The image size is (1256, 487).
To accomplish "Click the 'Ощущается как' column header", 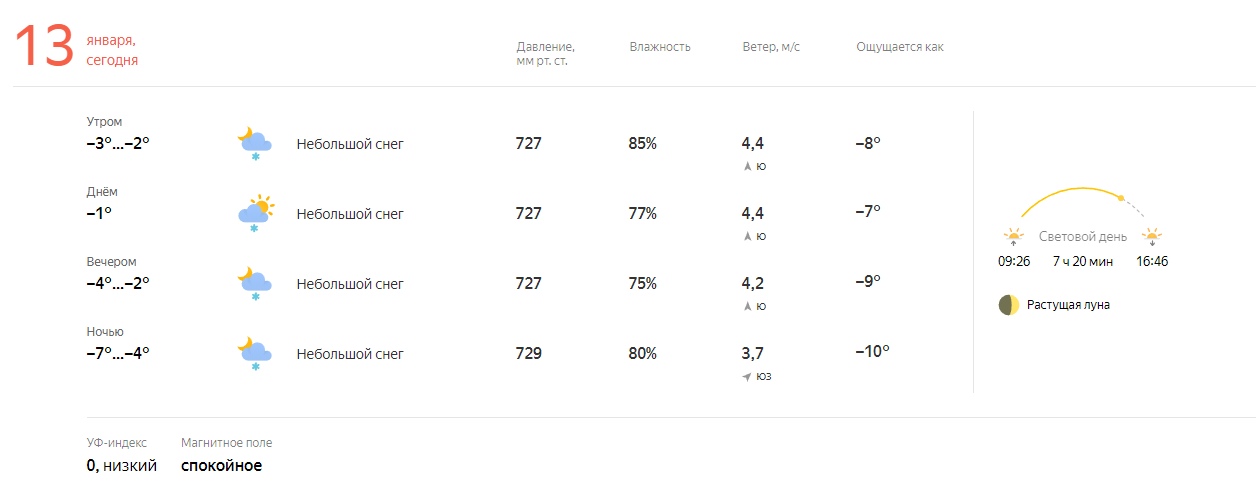I will coord(899,47).
